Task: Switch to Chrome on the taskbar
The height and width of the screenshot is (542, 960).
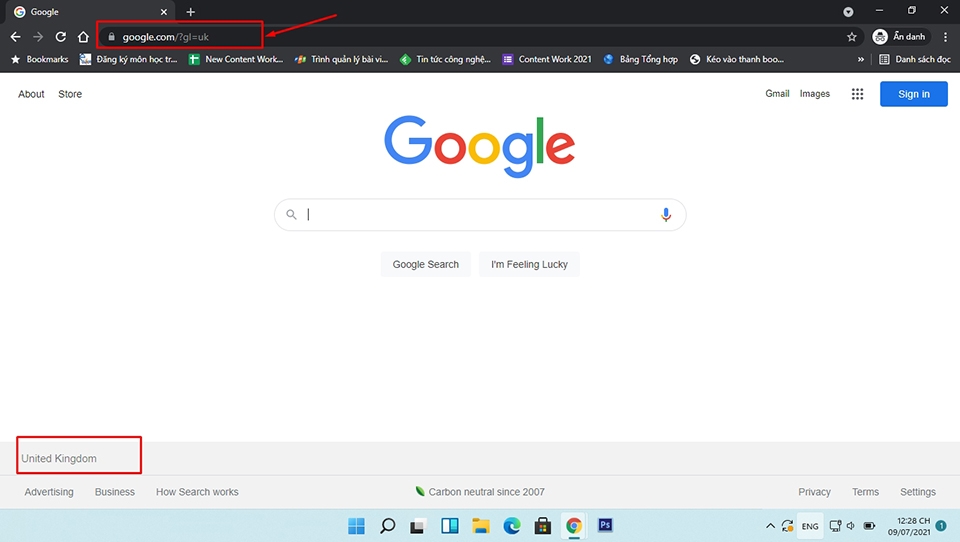Action: pos(574,525)
